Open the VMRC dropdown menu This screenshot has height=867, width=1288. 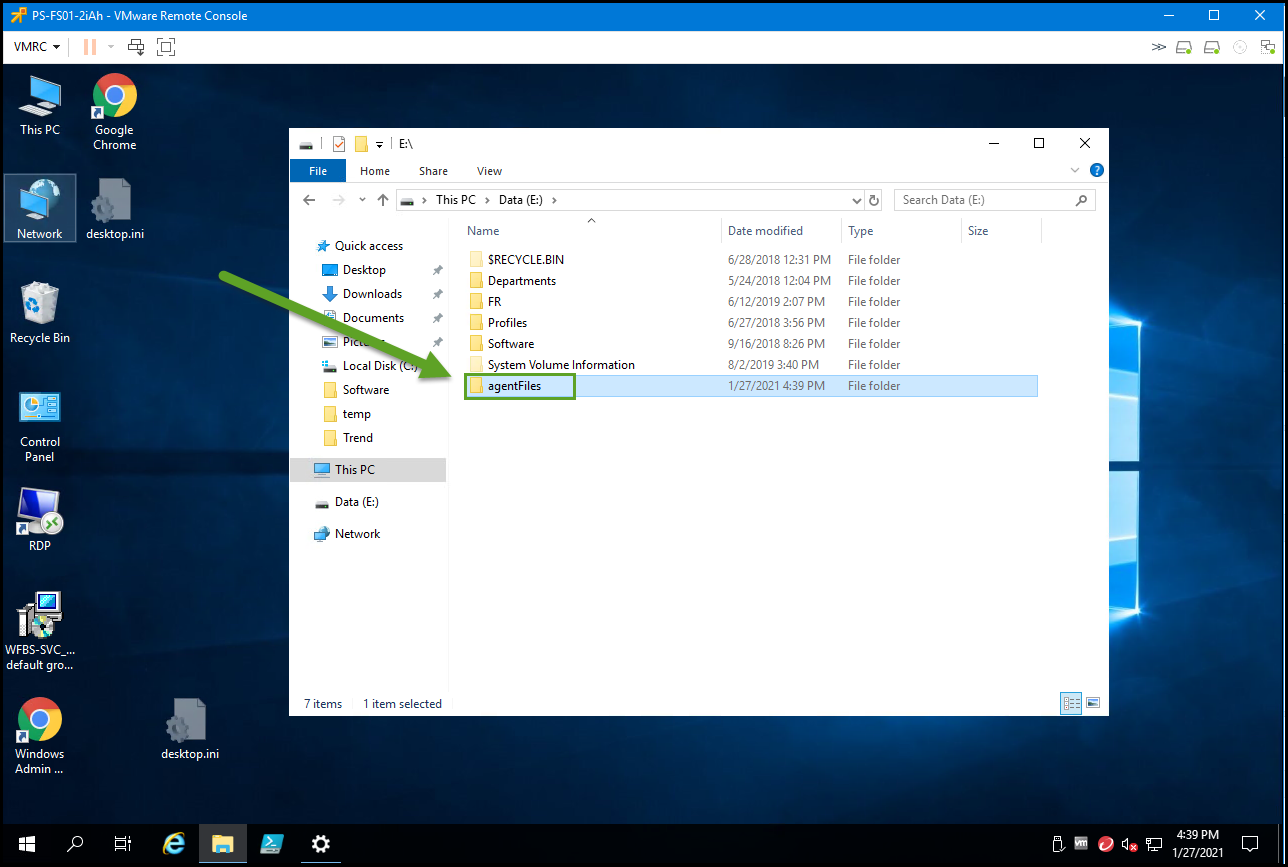[37, 47]
